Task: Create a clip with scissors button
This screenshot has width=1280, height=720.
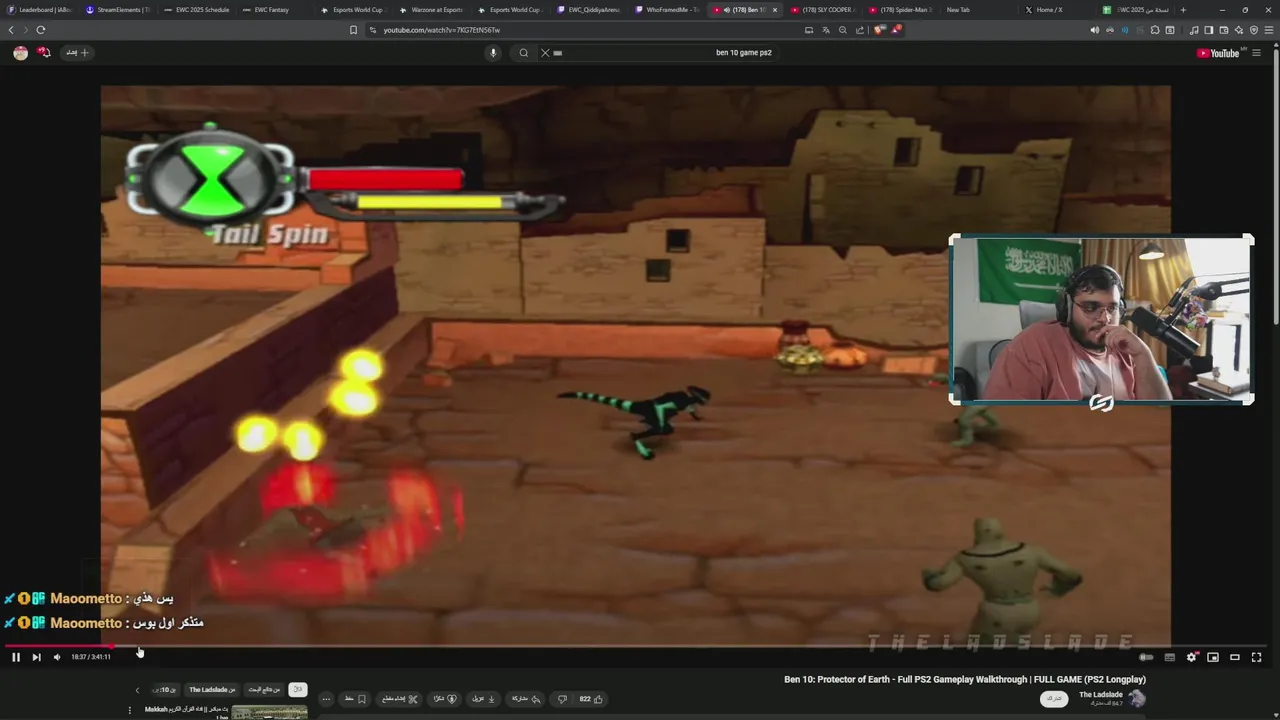Action: pyautogui.click(x=400, y=699)
